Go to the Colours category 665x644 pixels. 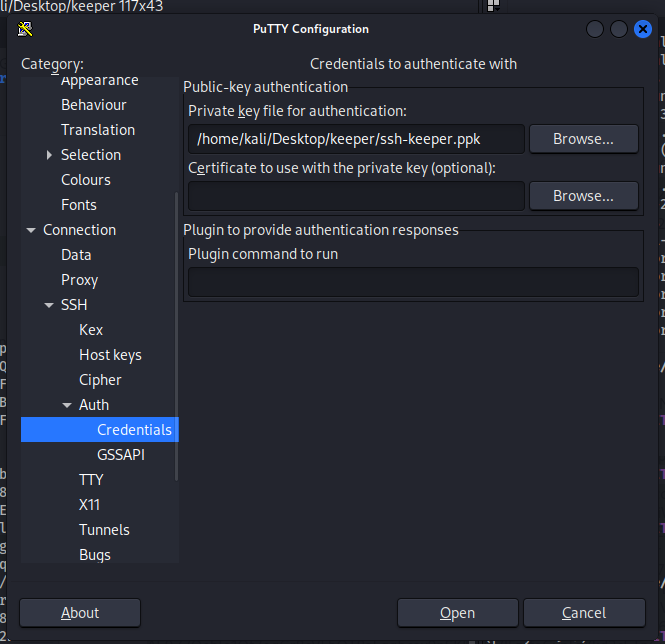86,180
